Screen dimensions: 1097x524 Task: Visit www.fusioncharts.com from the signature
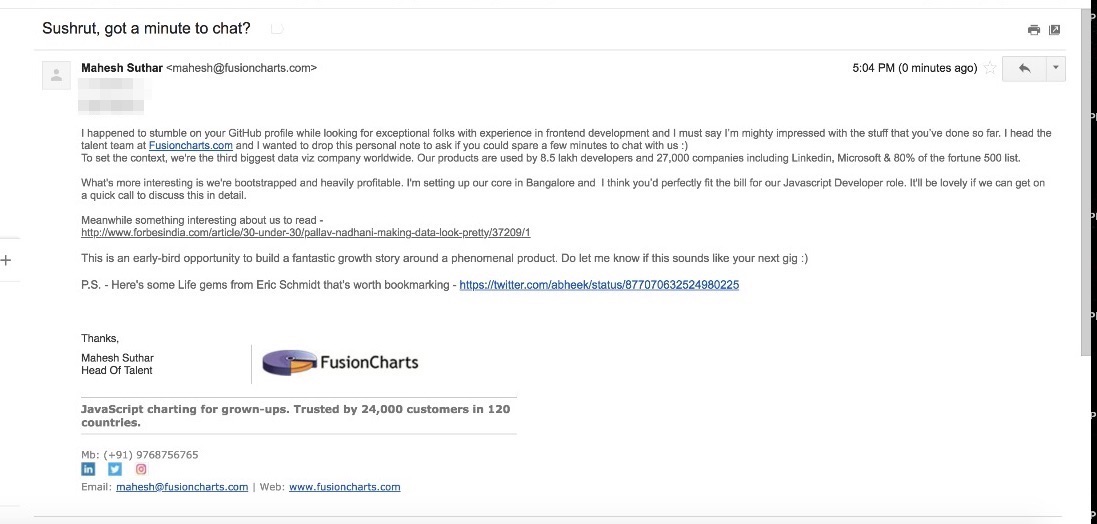pos(345,487)
